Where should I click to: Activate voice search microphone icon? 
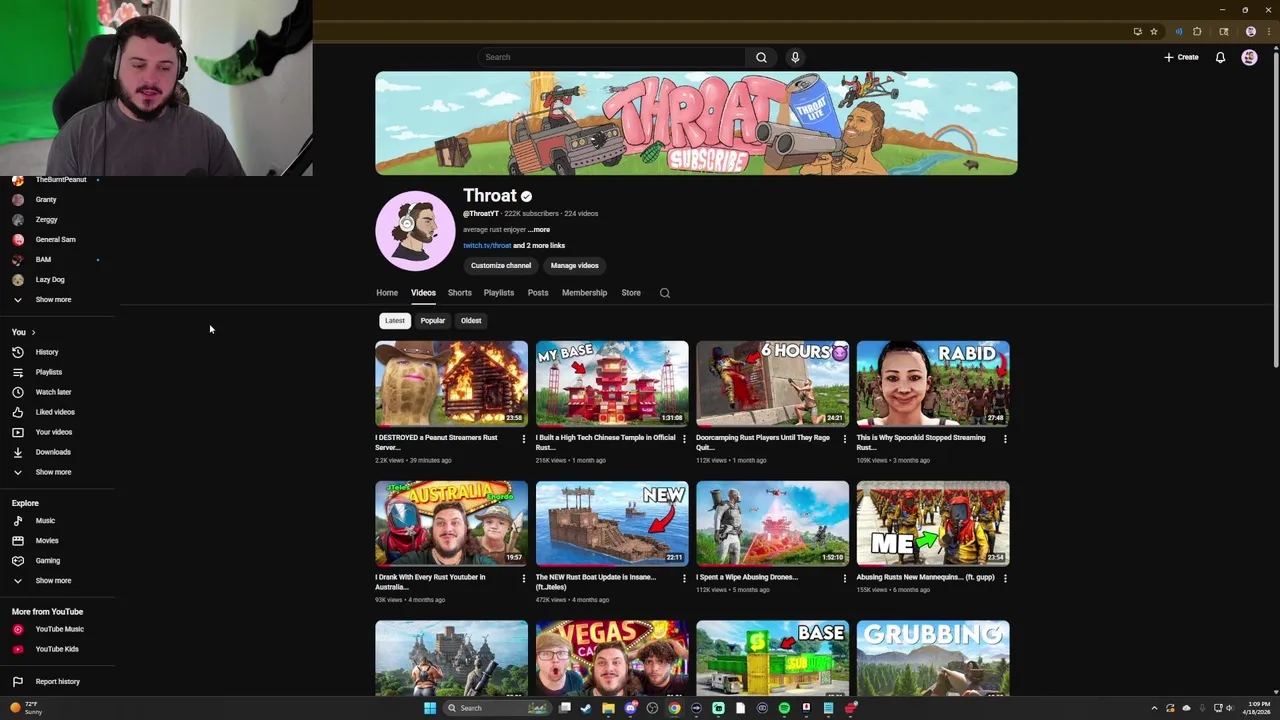pyautogui.click(x=795, y=57)
